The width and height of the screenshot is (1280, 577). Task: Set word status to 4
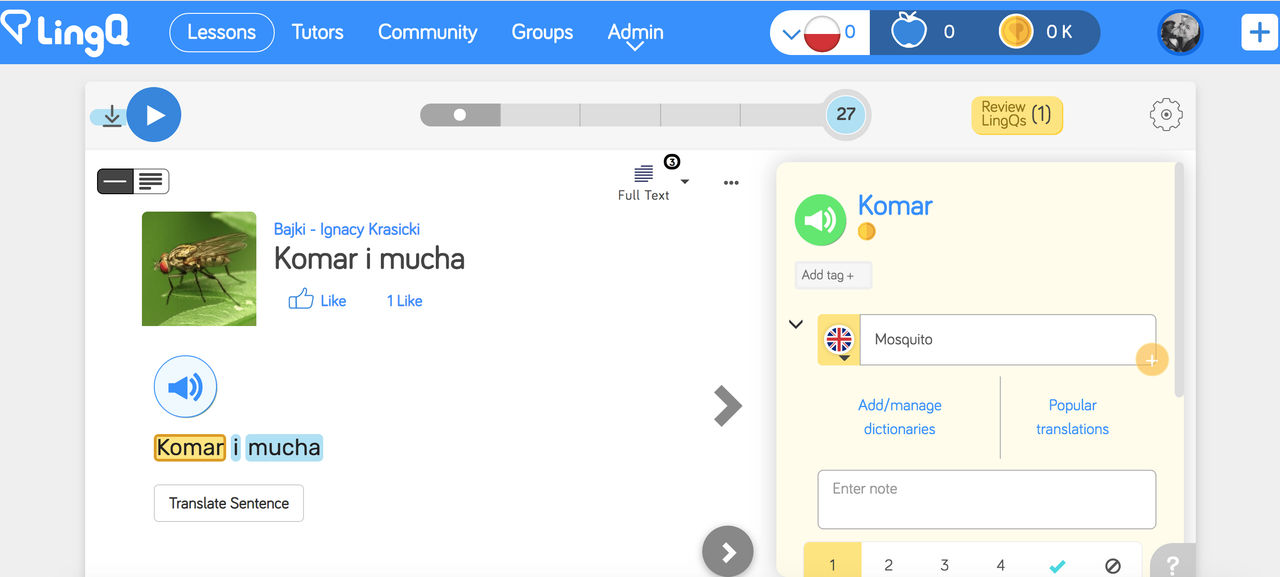point(1000,564)
